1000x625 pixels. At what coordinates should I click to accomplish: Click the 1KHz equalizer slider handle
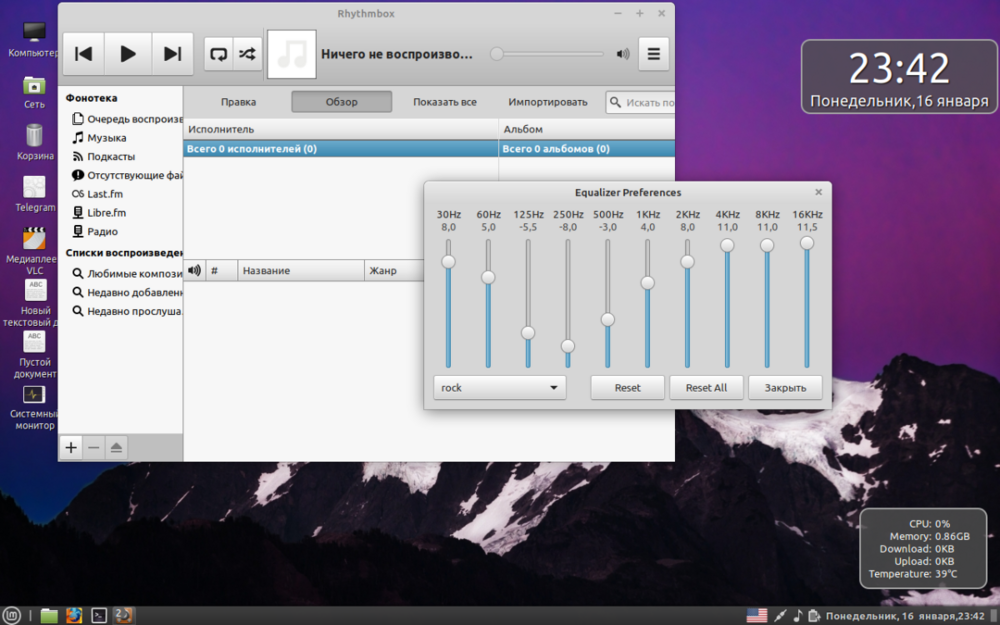(x=648, y=283)
